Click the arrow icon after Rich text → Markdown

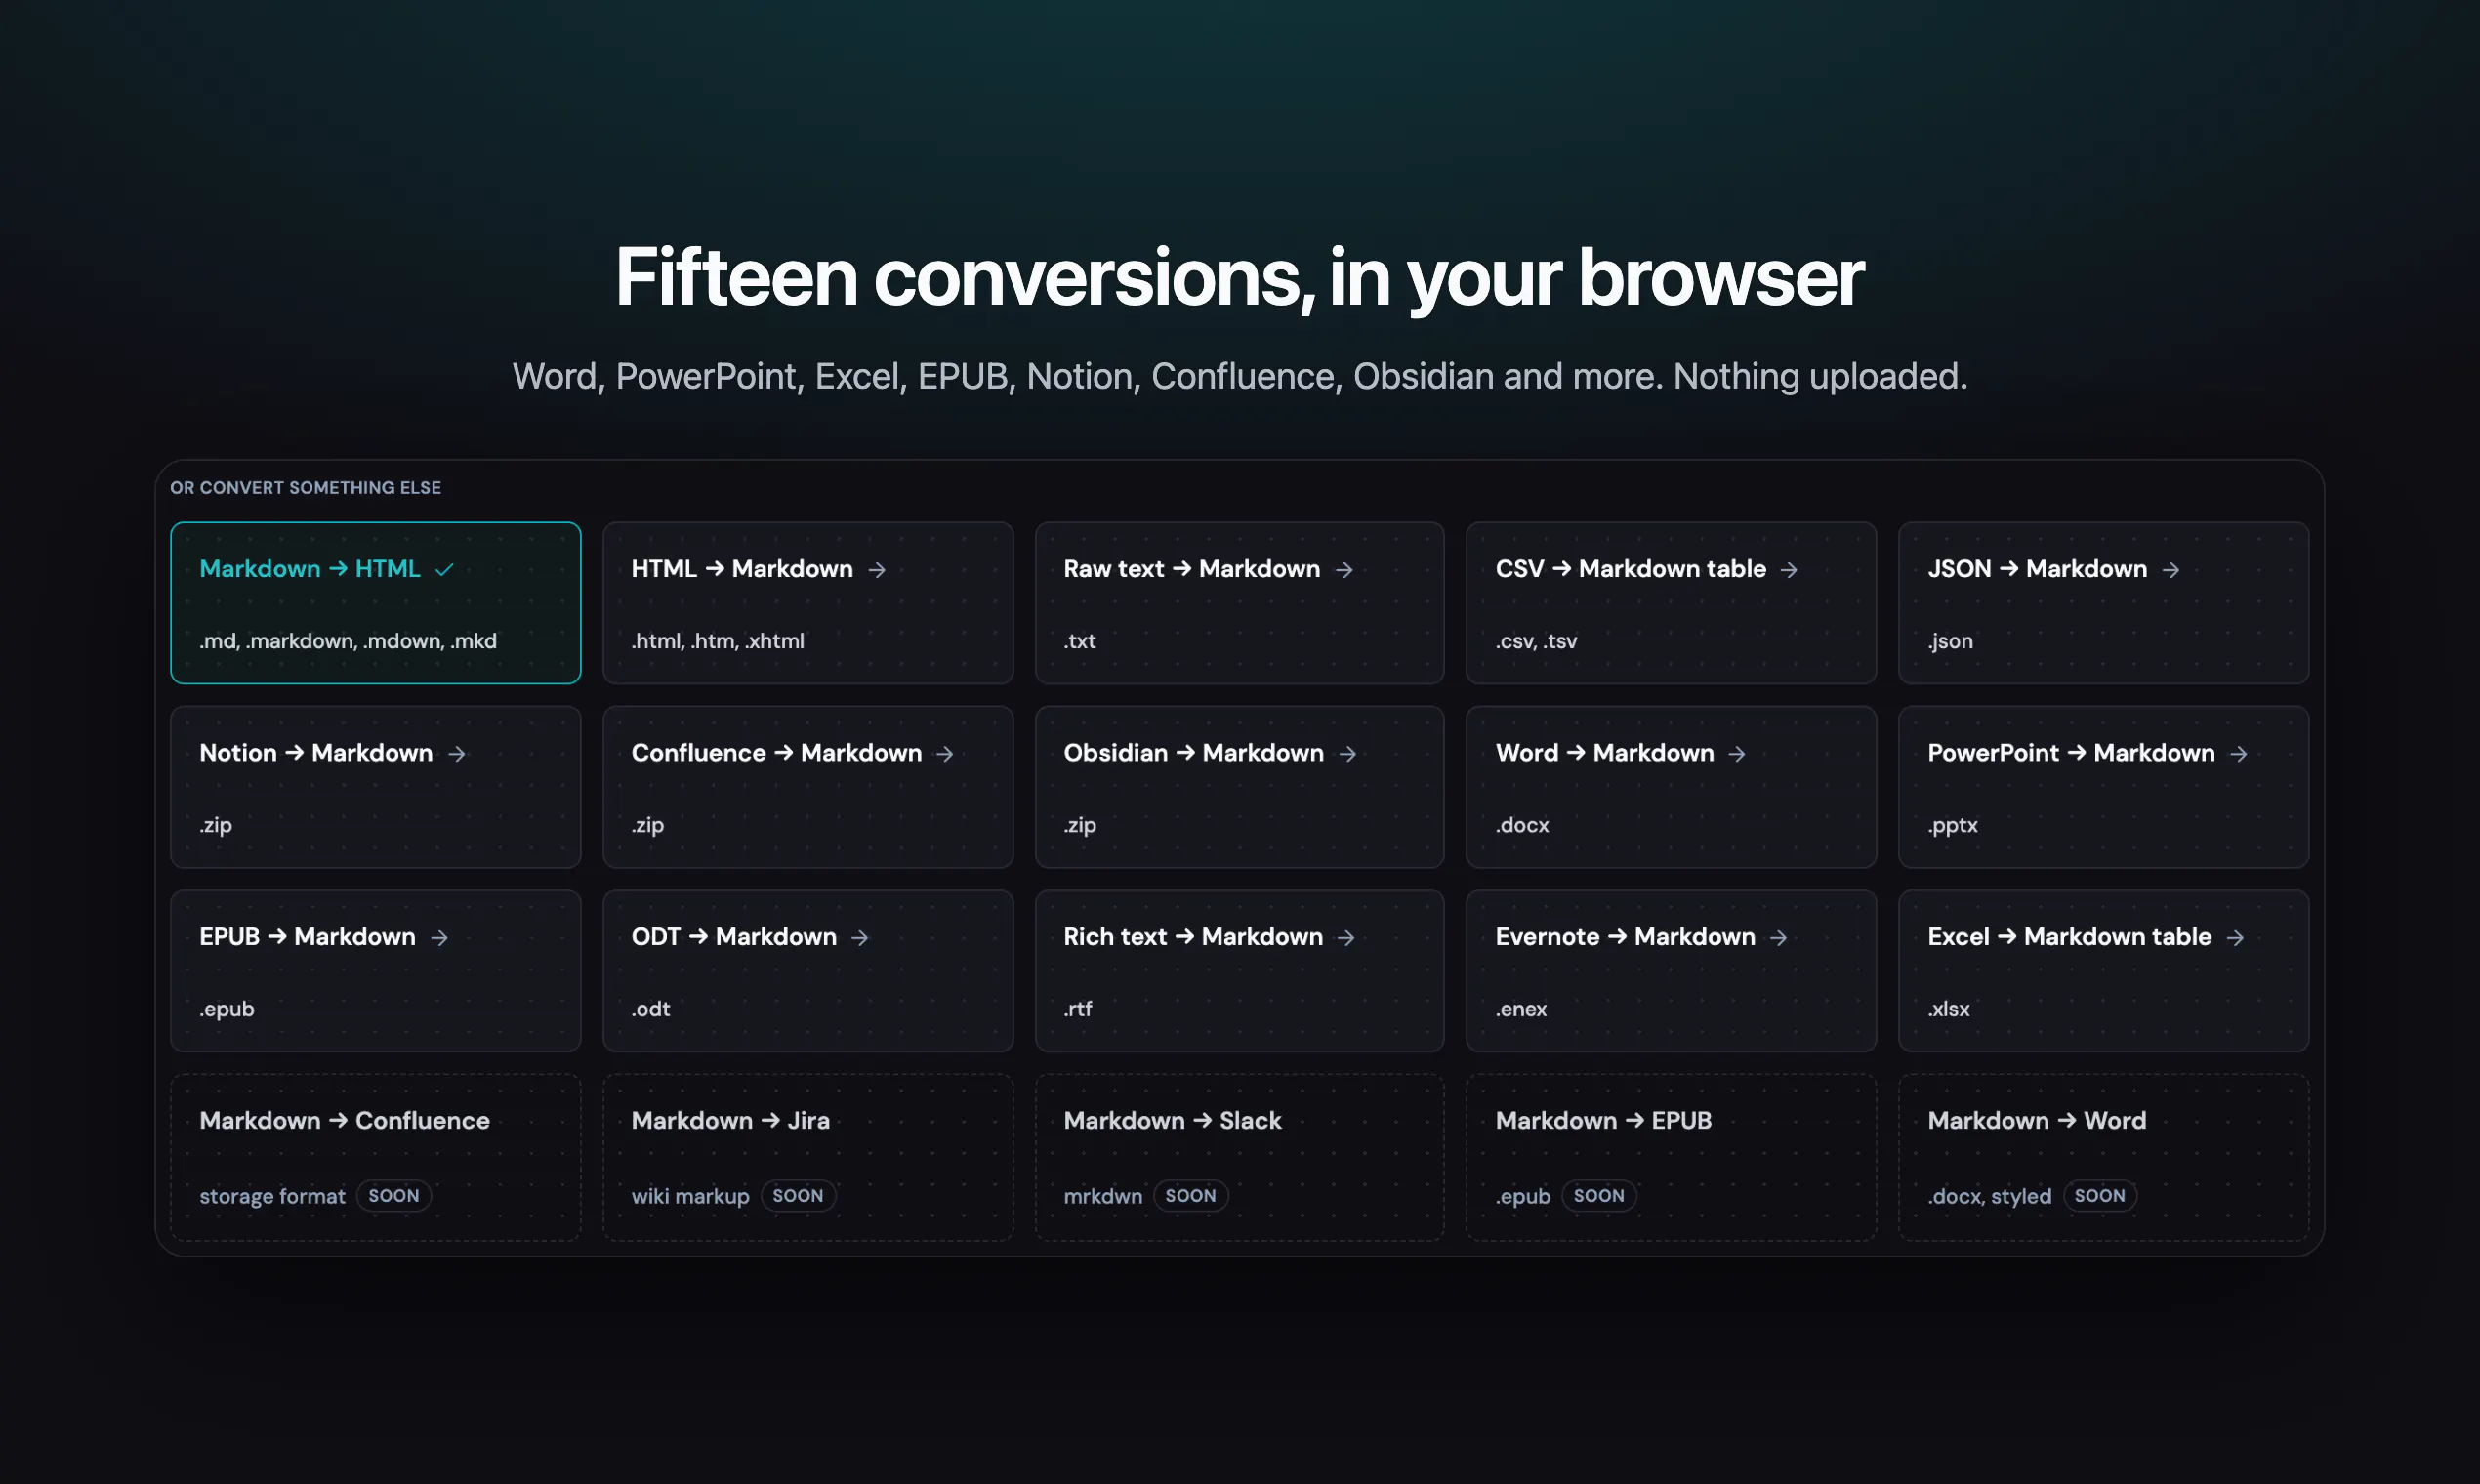[1346, 937]
